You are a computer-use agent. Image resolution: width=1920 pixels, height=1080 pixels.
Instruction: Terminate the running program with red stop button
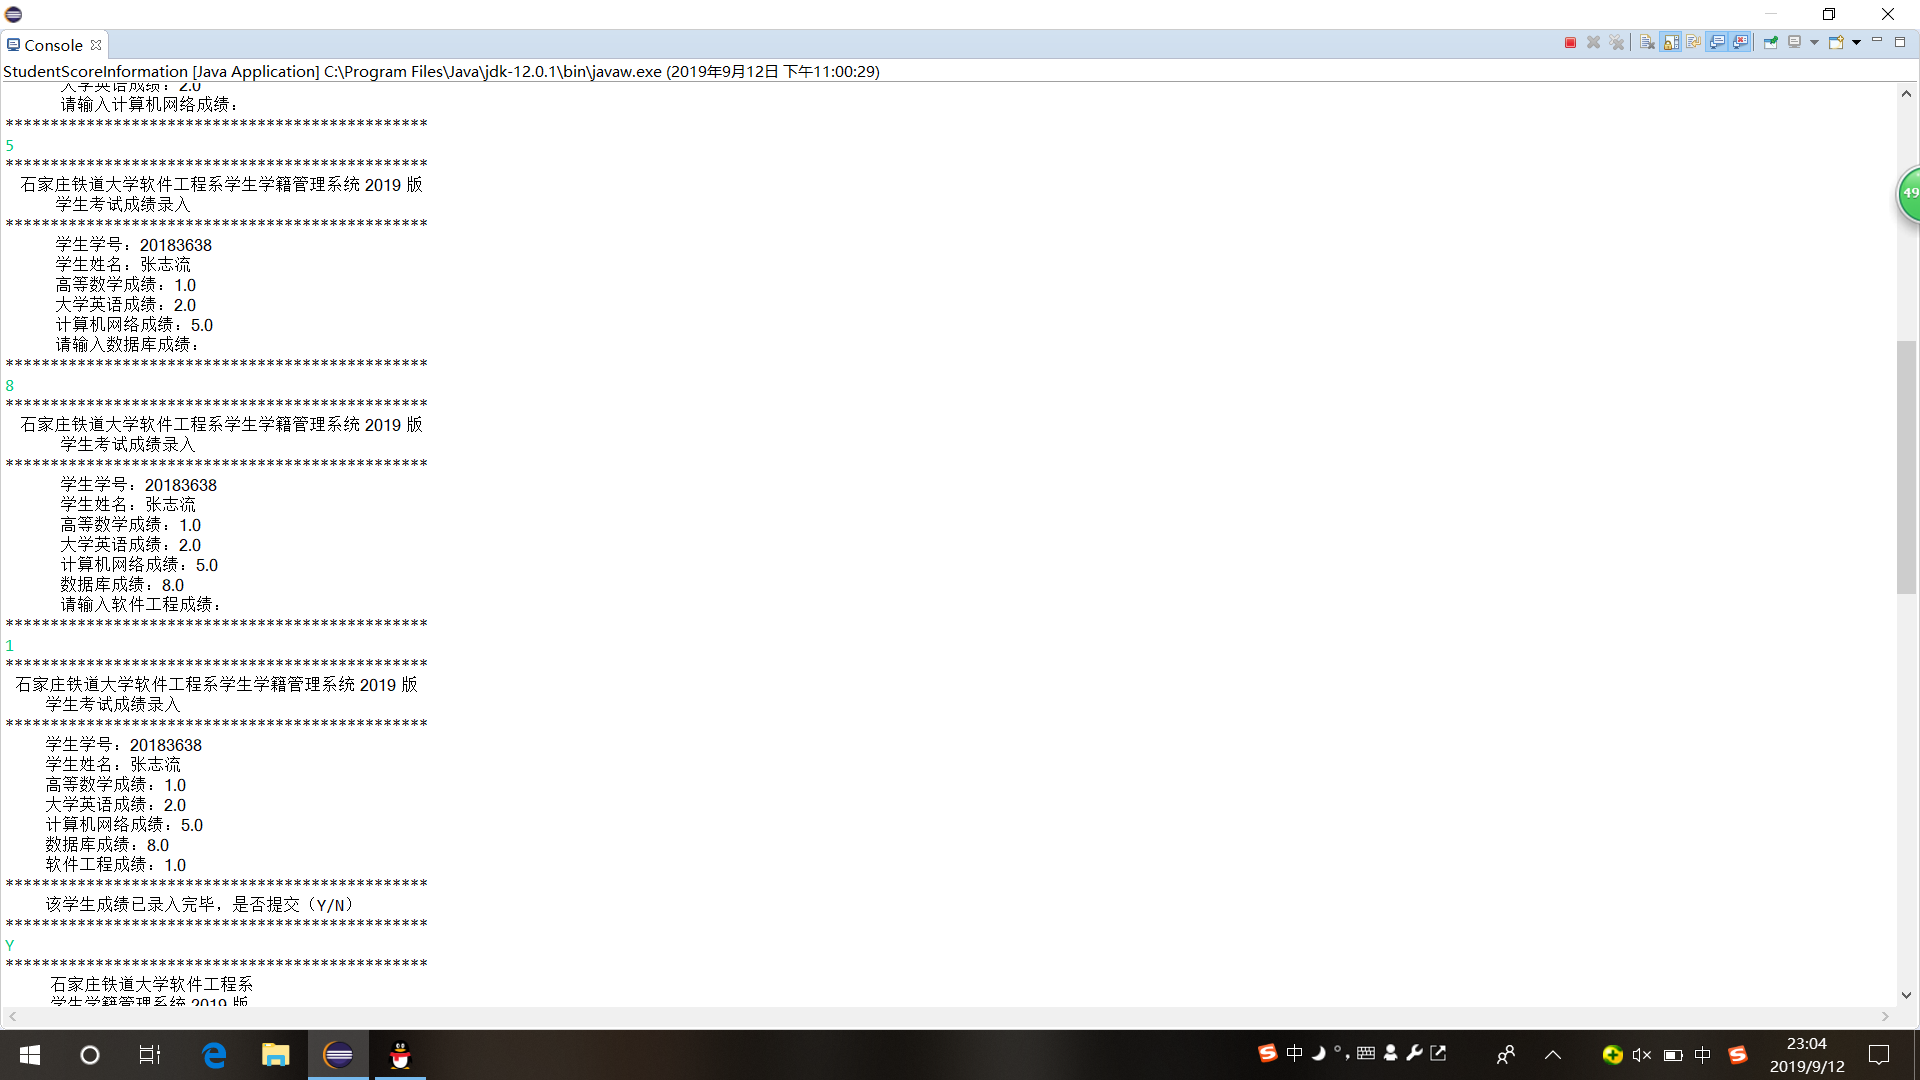[x=1570, y=42]
